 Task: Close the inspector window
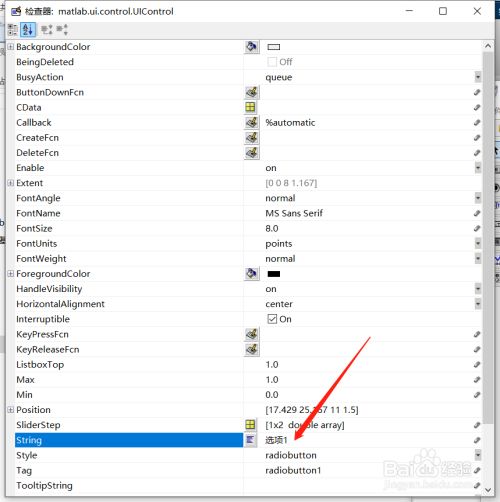[477, 11]
